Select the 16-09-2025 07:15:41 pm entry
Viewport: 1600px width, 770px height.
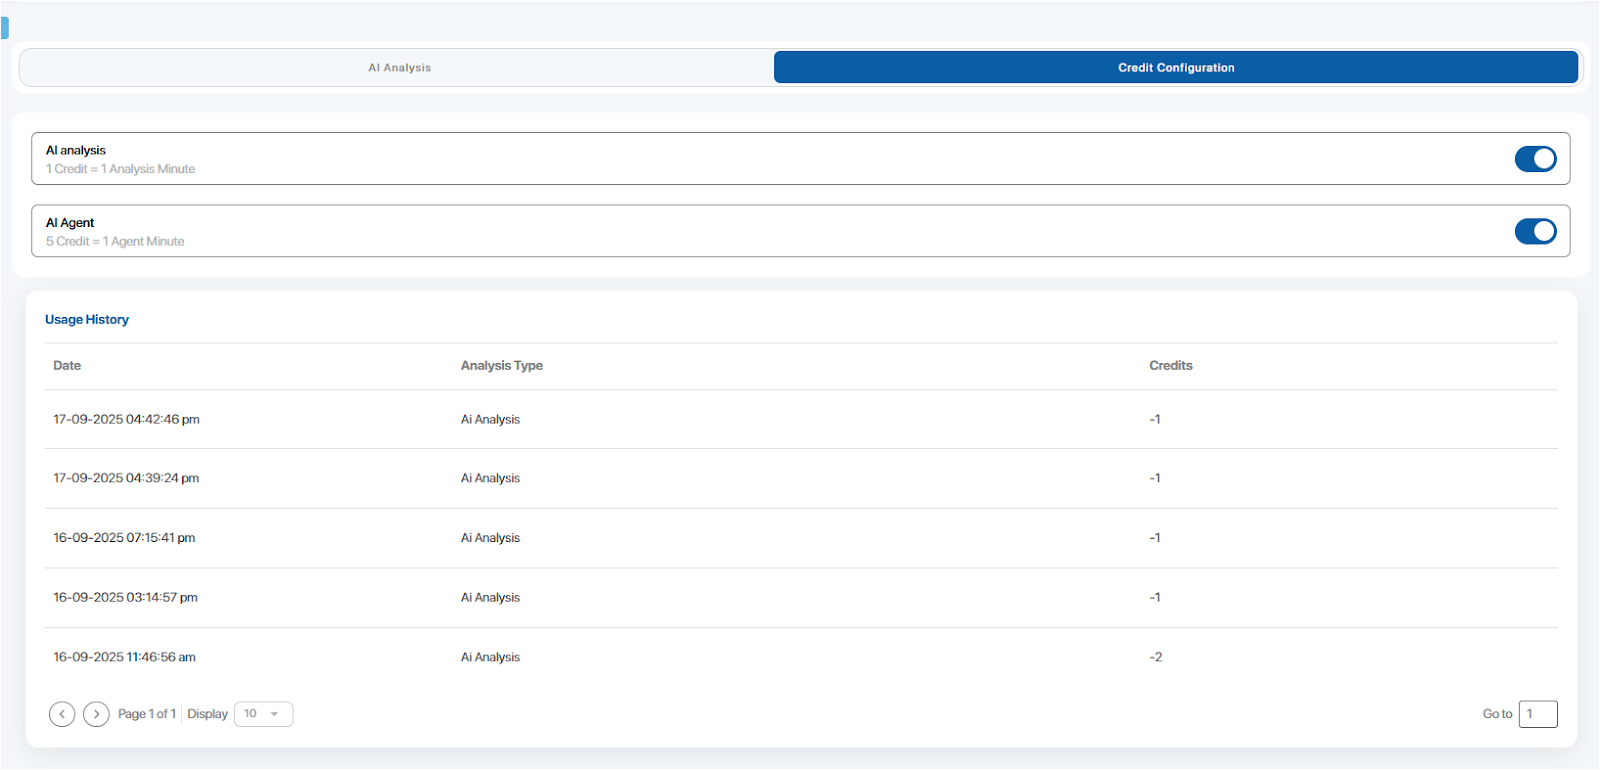124,538
